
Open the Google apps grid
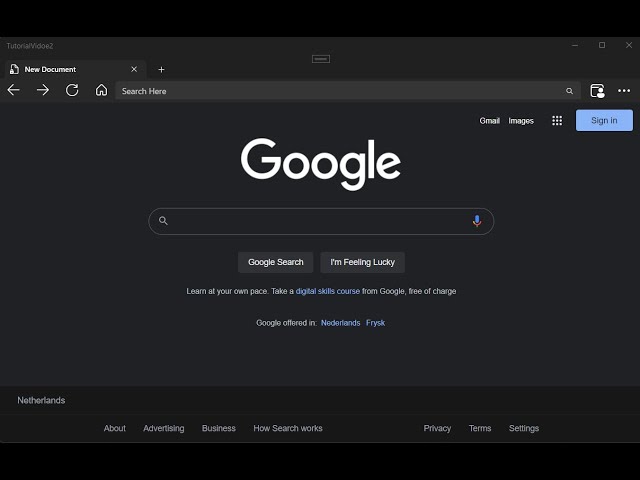click(x=557, y=120)
